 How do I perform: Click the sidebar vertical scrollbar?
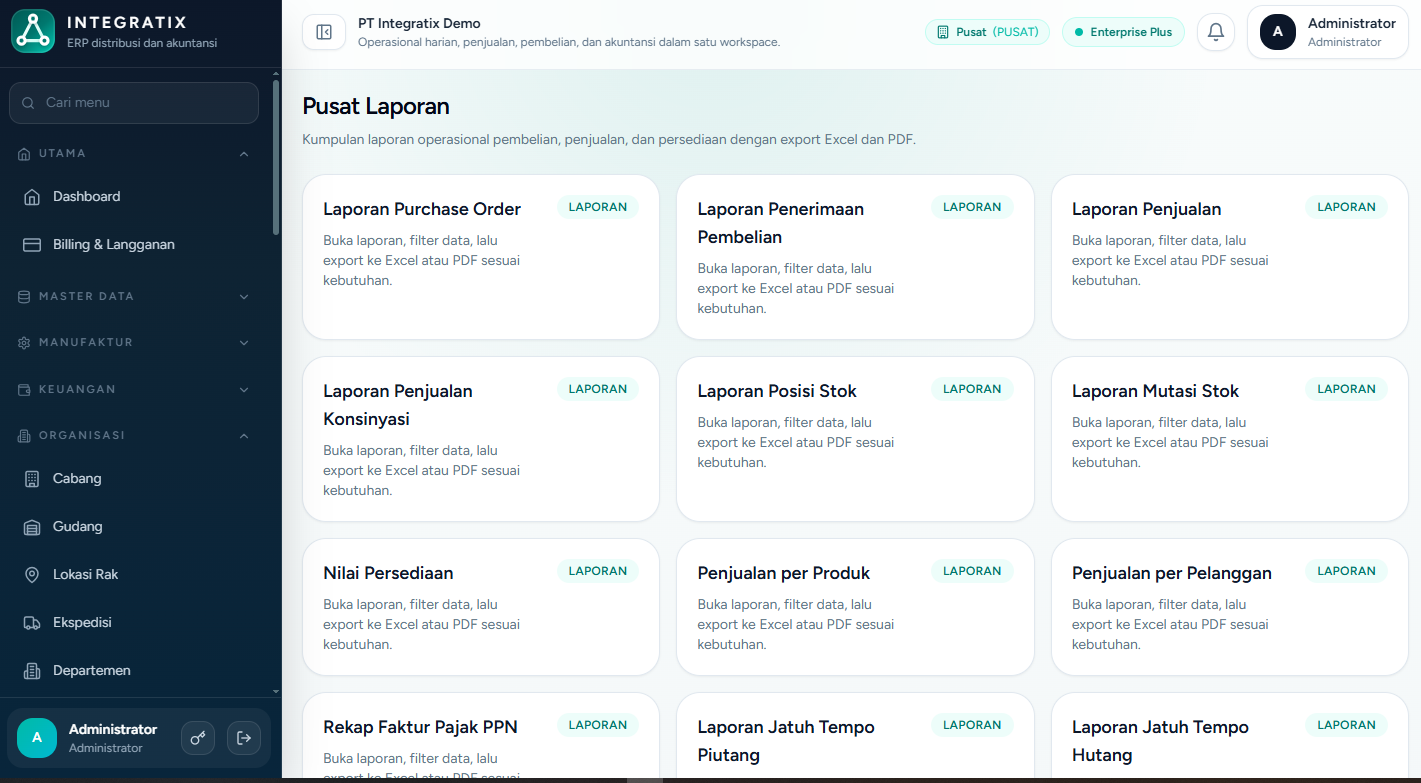click(x=276, y=157)
